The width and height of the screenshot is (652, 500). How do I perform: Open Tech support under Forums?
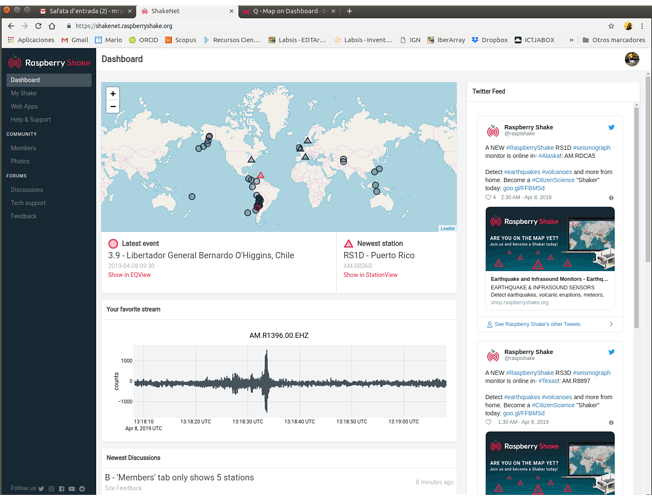[28, 203]
